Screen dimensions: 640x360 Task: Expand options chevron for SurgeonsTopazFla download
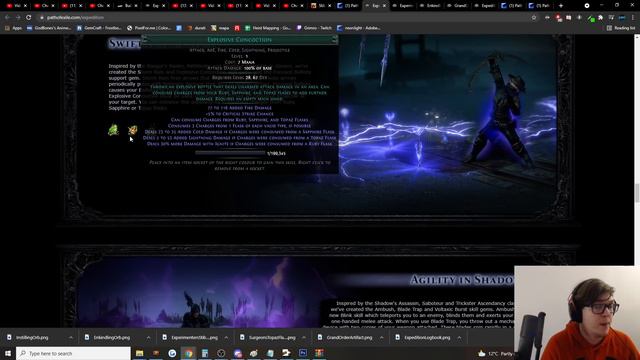(304, 338)
